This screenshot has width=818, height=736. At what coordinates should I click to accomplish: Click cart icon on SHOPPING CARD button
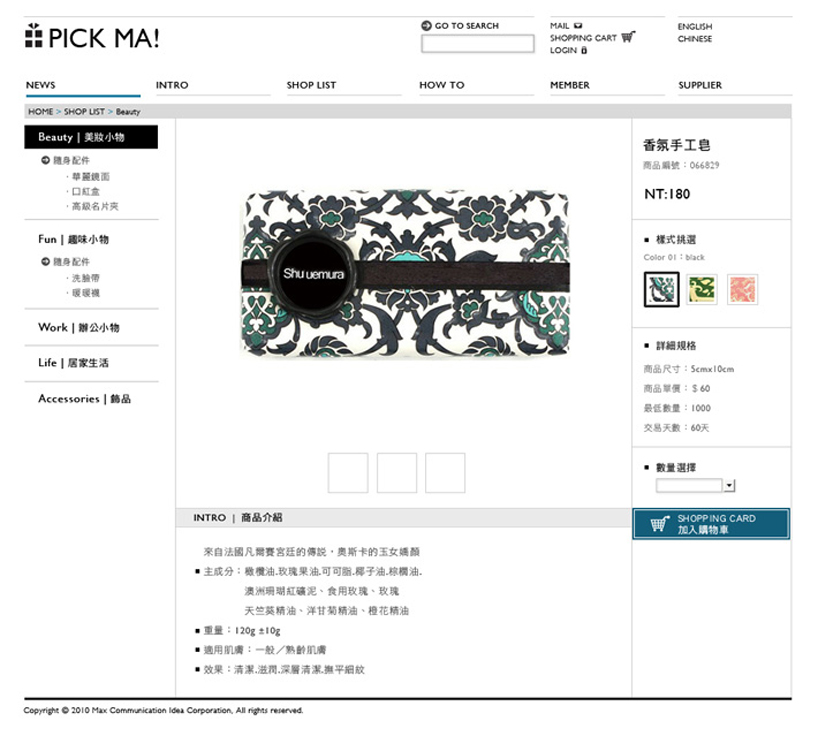click(660, 524)
